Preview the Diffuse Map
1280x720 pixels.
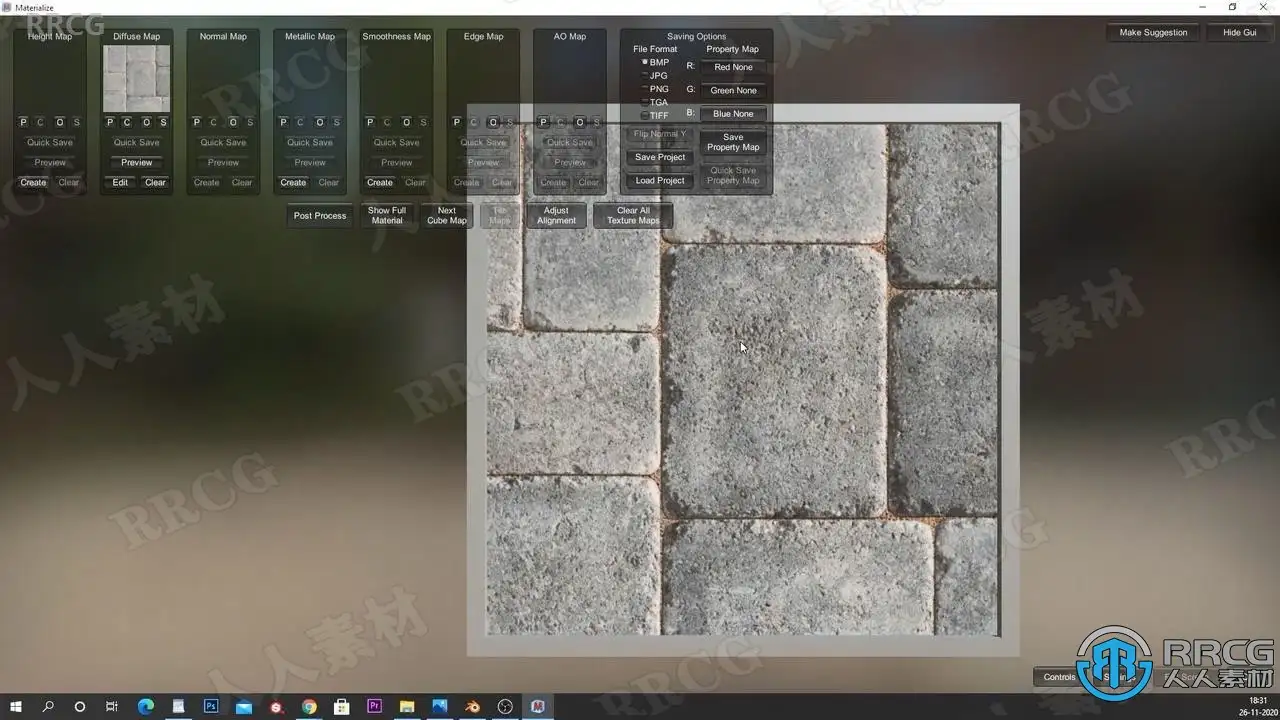137,162
